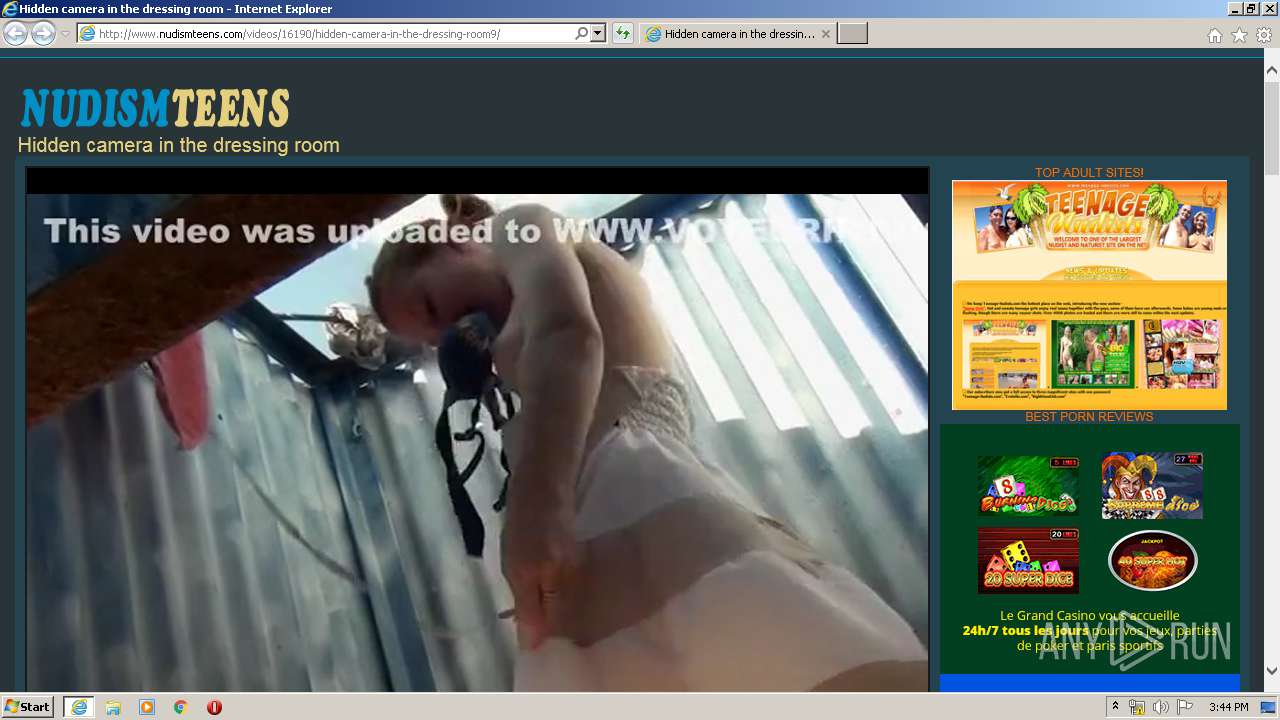This screenshot has height=720, width=1280.
Task: Launch the media player taskbar icon
Action: pos(147,707)
